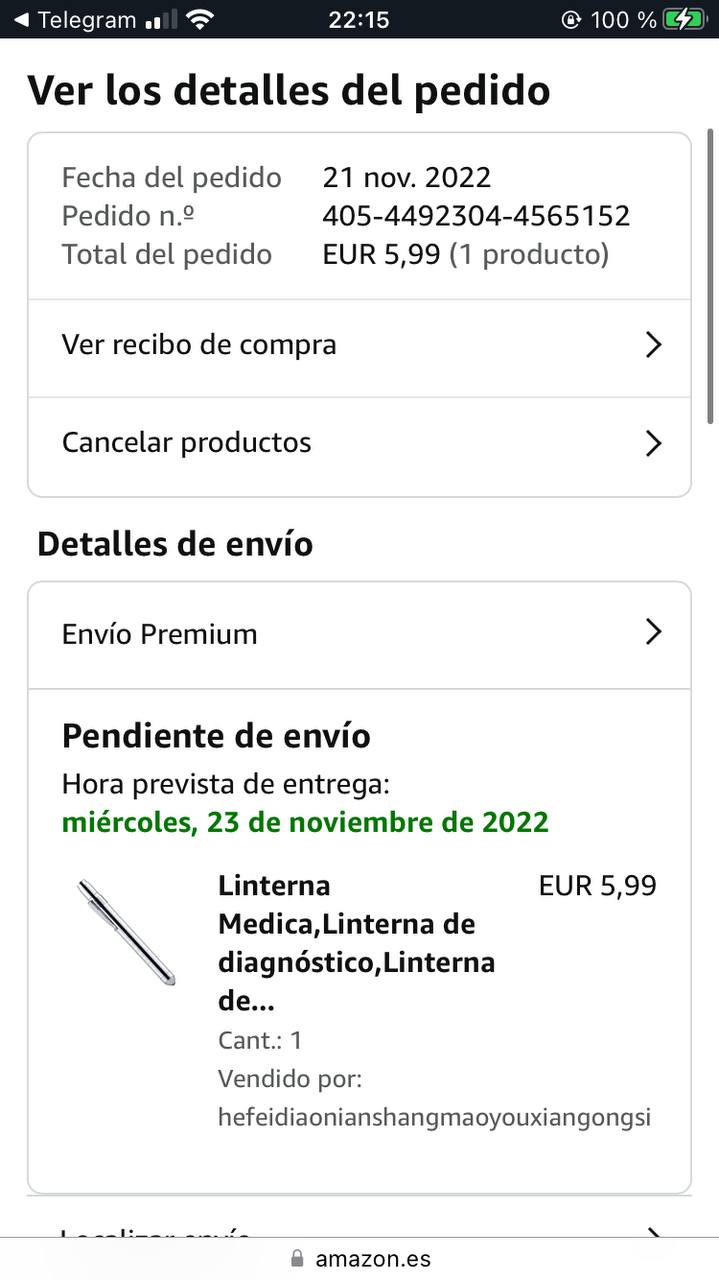Tap the cellular signal bars icon
719x1280 pixels.
tap(160, 20)
